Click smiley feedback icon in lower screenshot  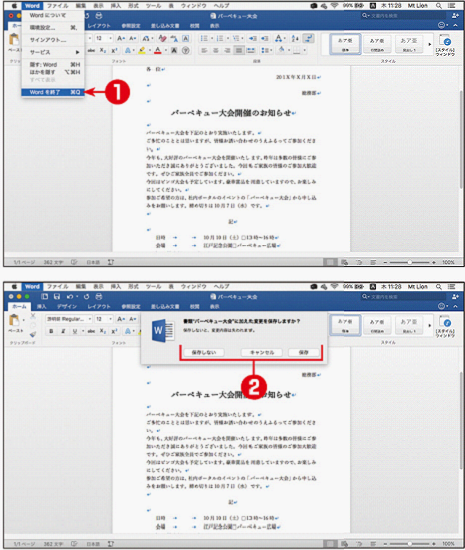[x=442, y=306]
